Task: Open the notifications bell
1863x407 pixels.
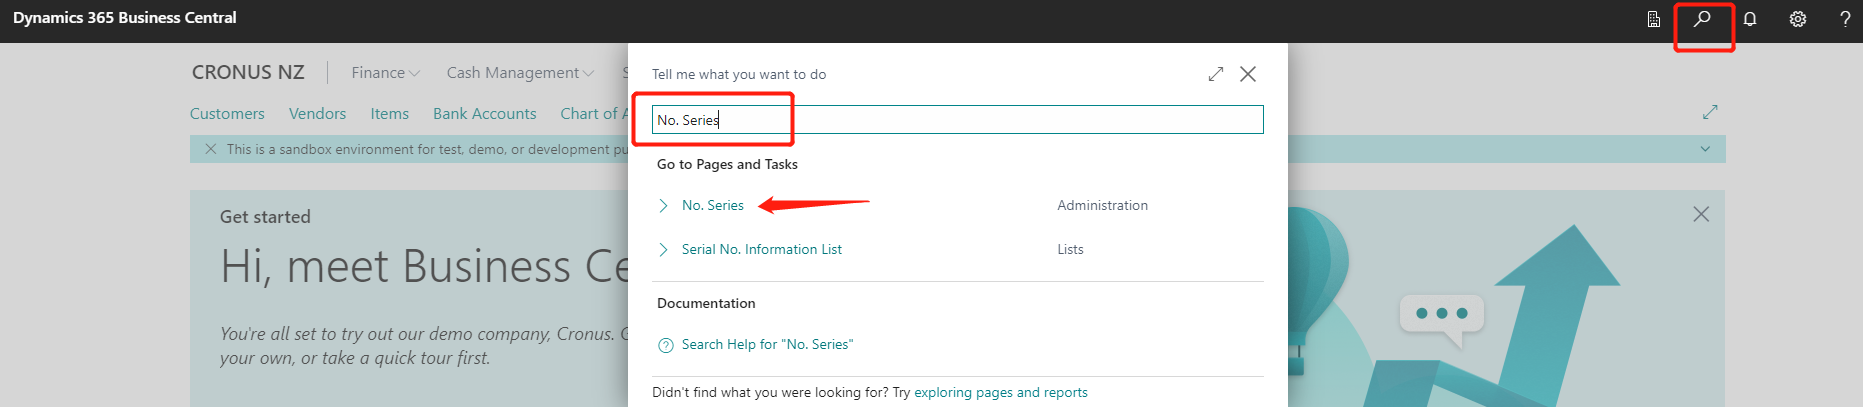Action: coord(1750,19)
